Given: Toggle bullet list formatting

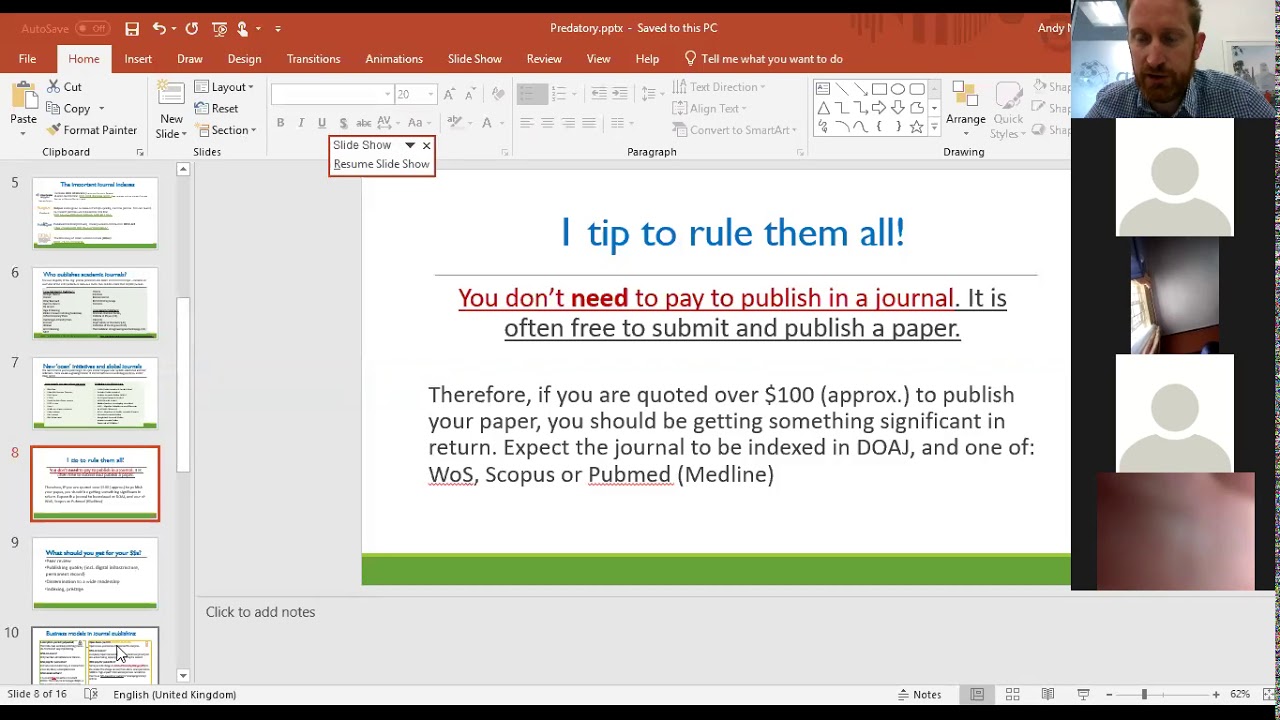Looking at the screenshot, I should click(531, 94).
